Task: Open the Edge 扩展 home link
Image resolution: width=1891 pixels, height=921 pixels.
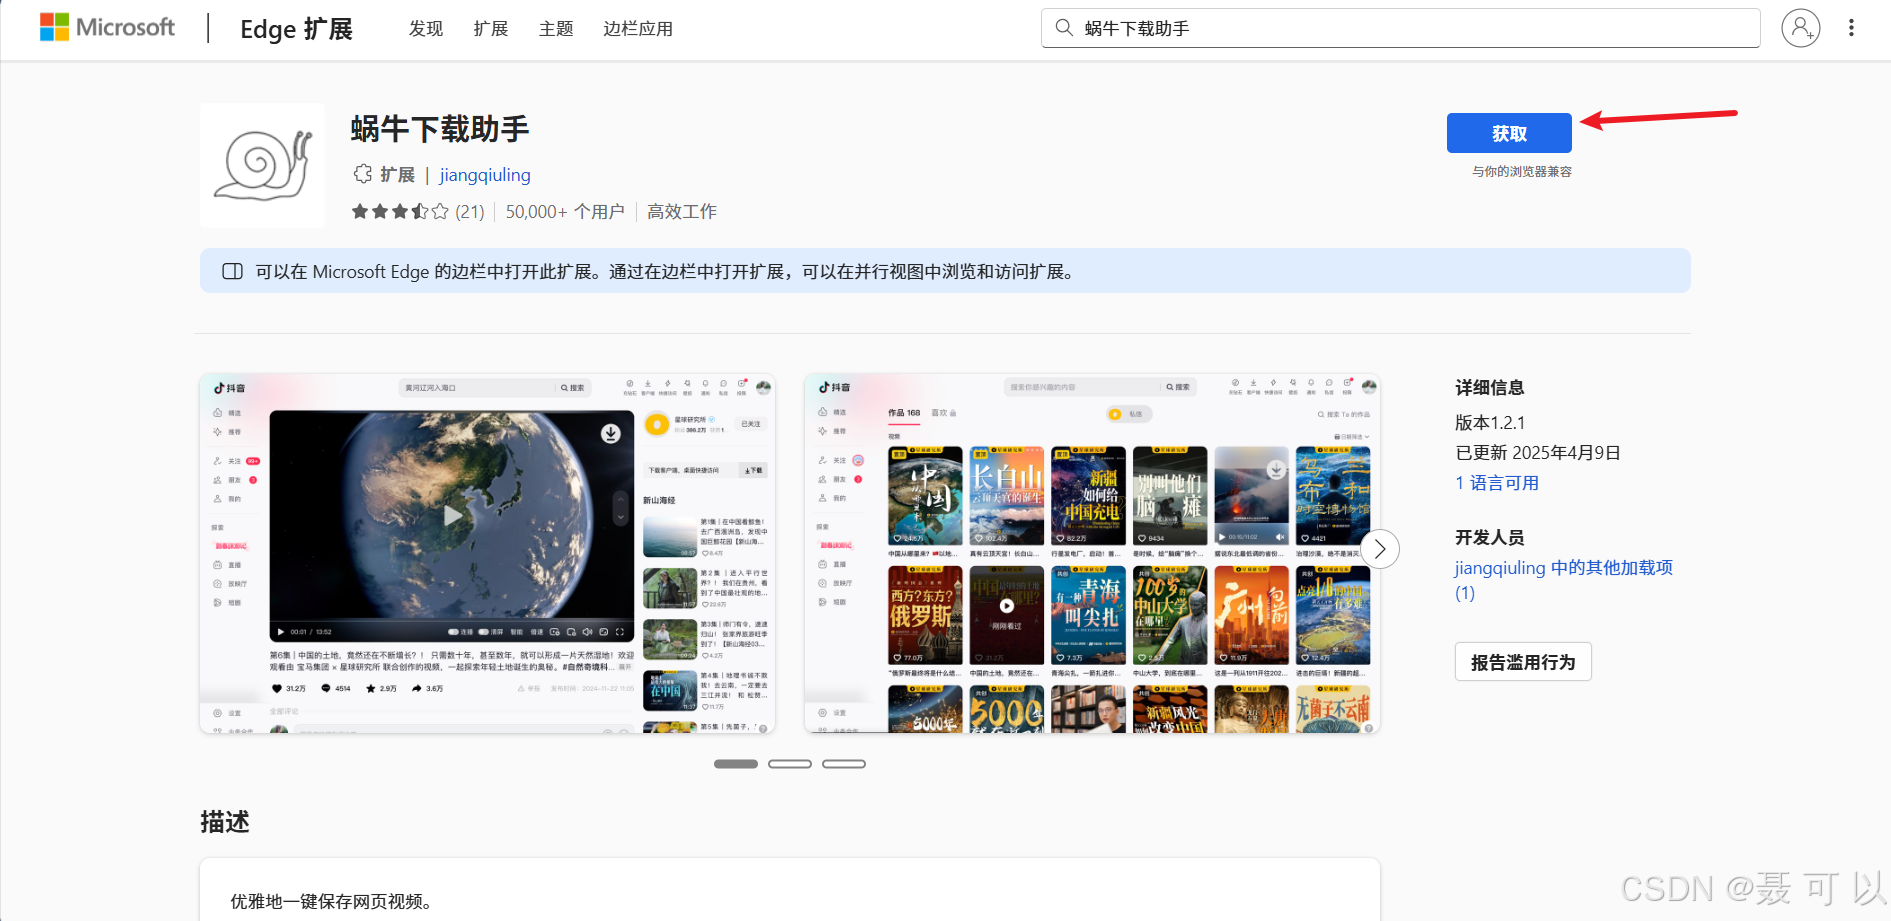Action: click(x=296, y=29)
